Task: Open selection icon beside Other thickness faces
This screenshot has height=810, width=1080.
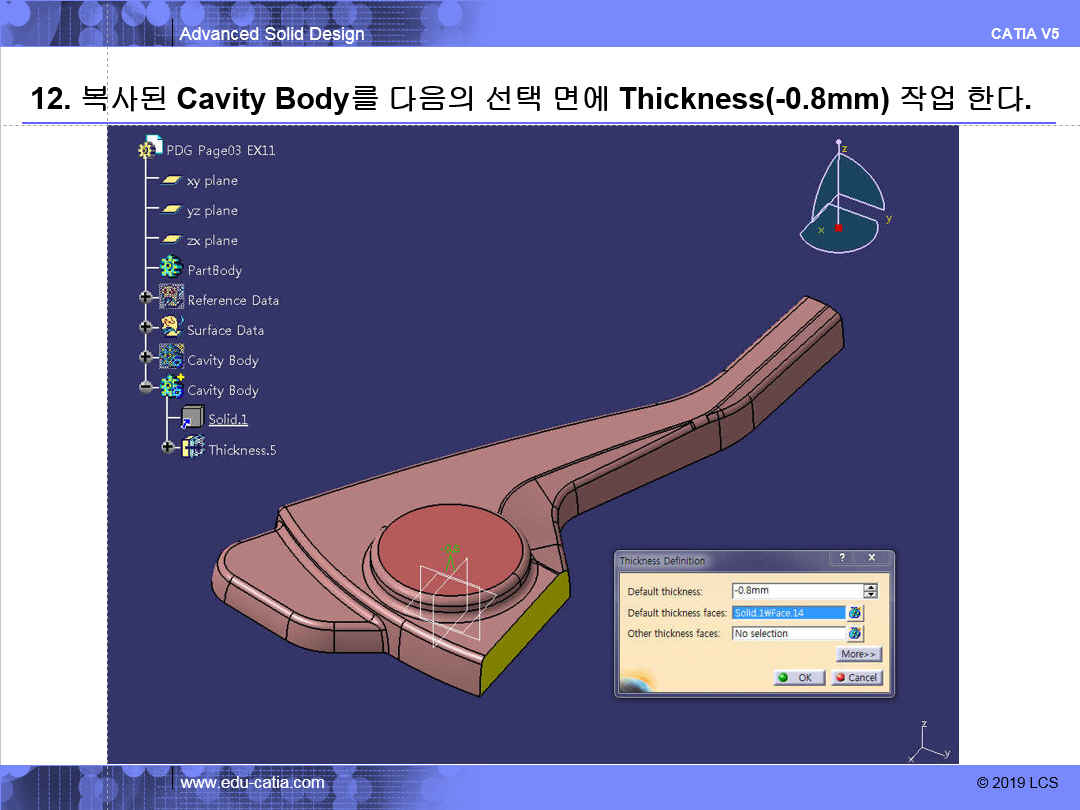Action: [855, 634]
